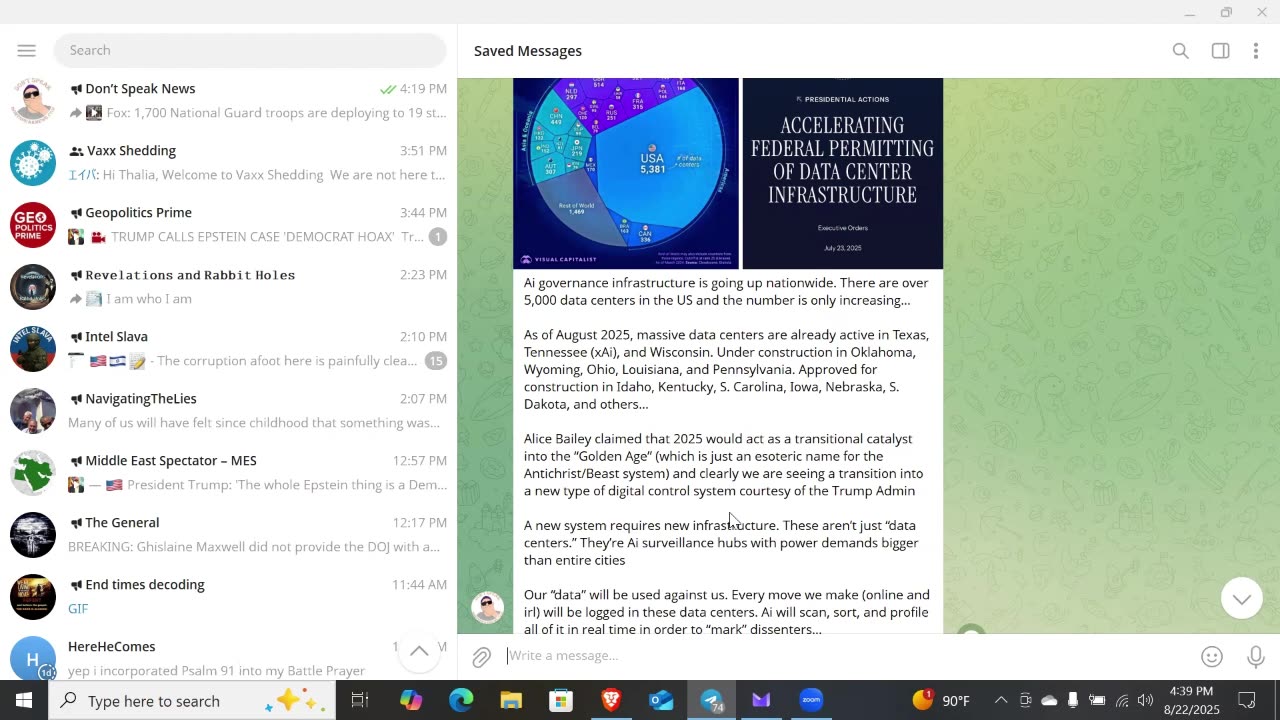Open Zoom from taskbar
Viewport: 1280px width, 720px height.
click(811, 701)
